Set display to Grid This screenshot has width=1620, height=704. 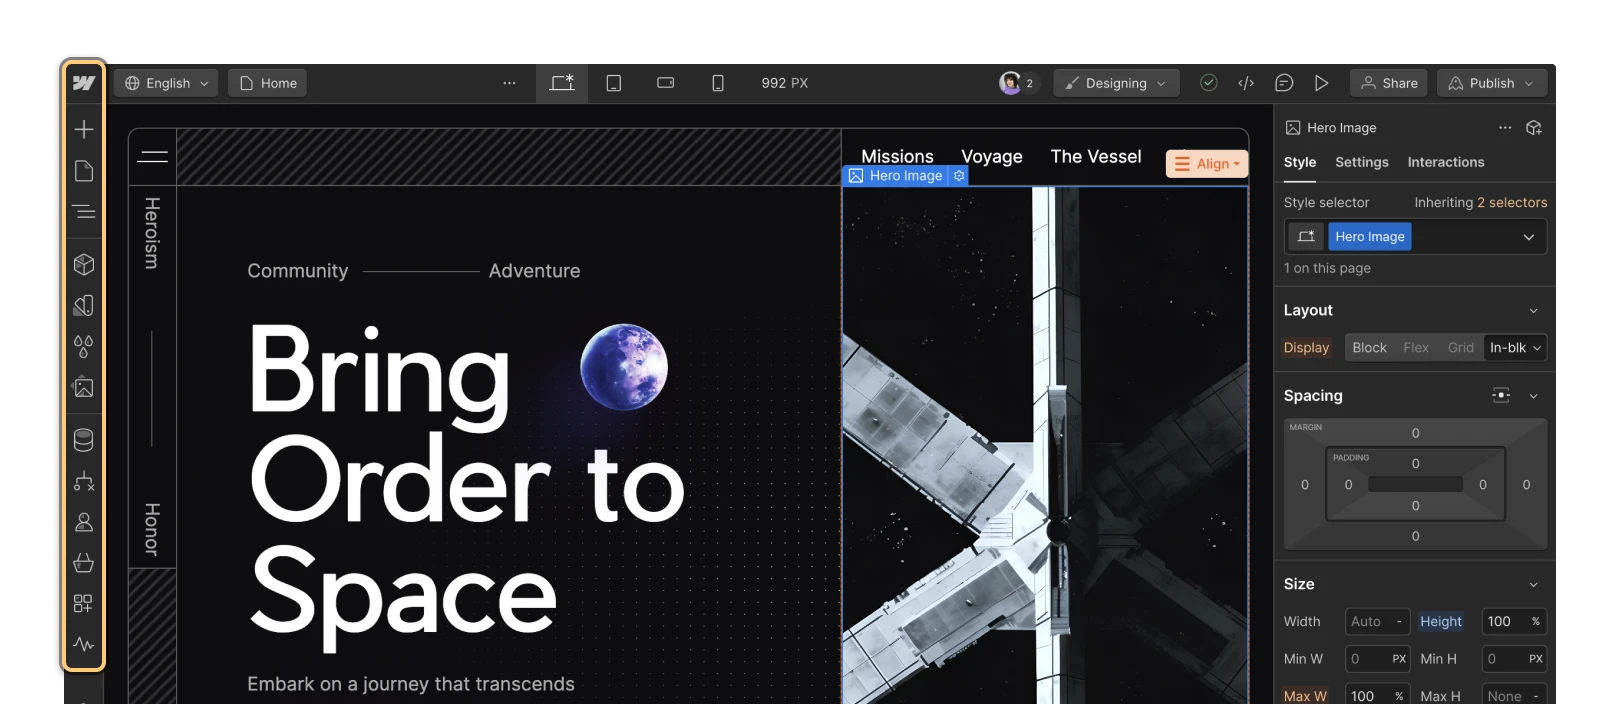1461,347
